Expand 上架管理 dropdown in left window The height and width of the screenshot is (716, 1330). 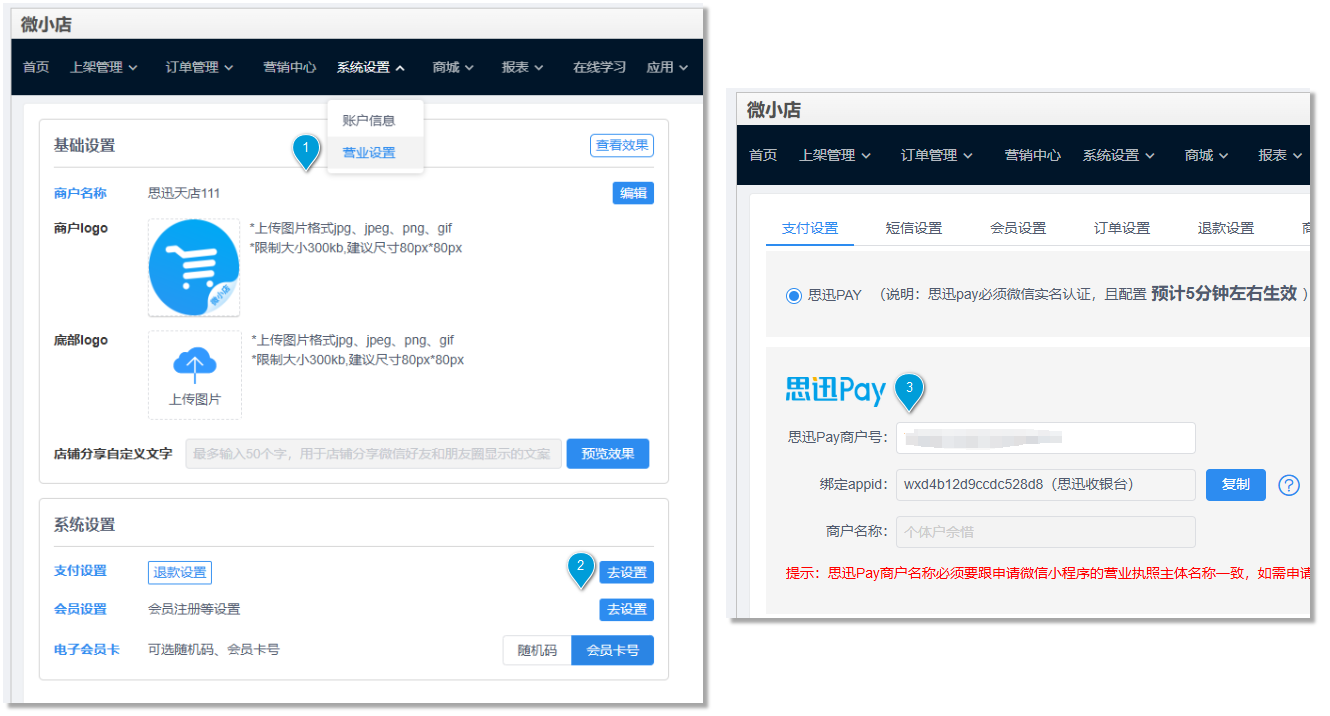click(x=103, y=67)
